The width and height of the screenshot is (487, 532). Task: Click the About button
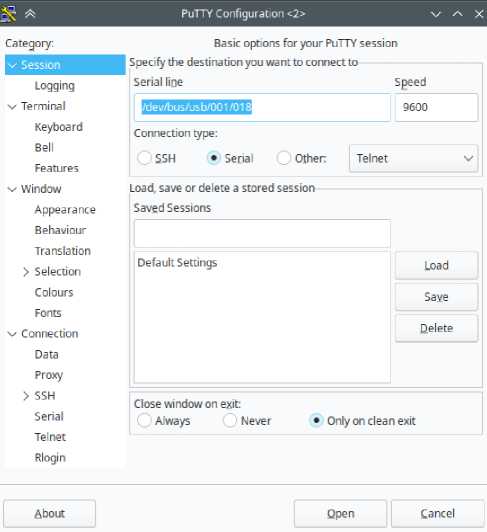point(50,513)
